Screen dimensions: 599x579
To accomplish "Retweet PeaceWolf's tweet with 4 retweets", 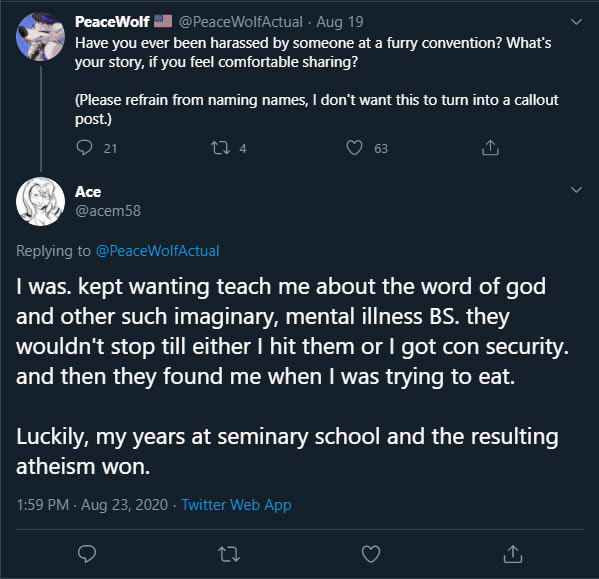I will [220, 148].
